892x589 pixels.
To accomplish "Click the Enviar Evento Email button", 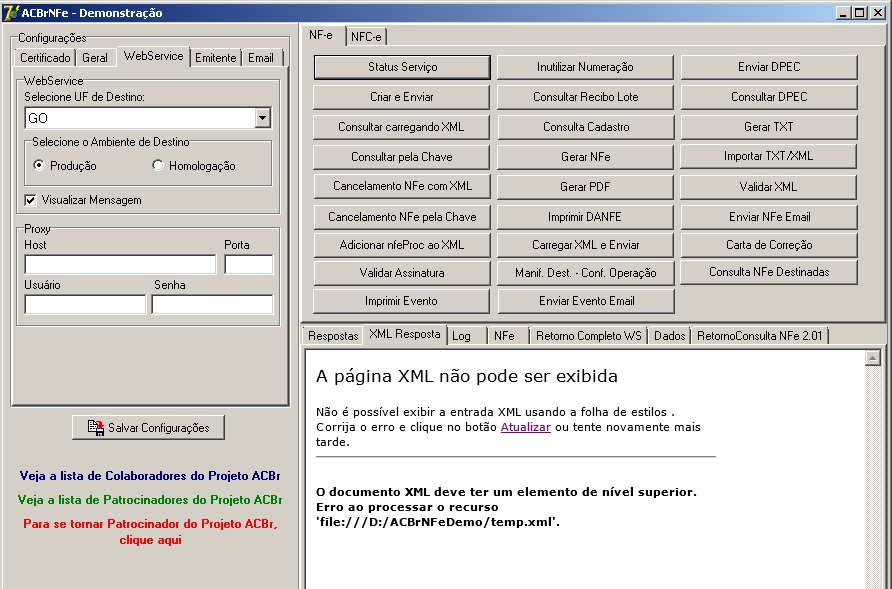I will click(587, 301).
